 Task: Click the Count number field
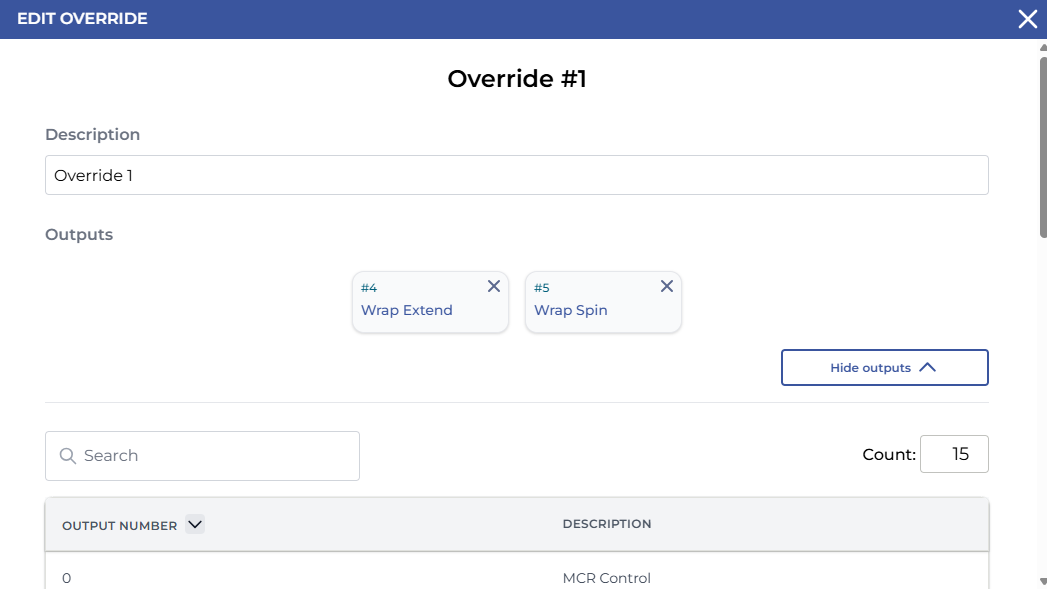click(954, 454)
